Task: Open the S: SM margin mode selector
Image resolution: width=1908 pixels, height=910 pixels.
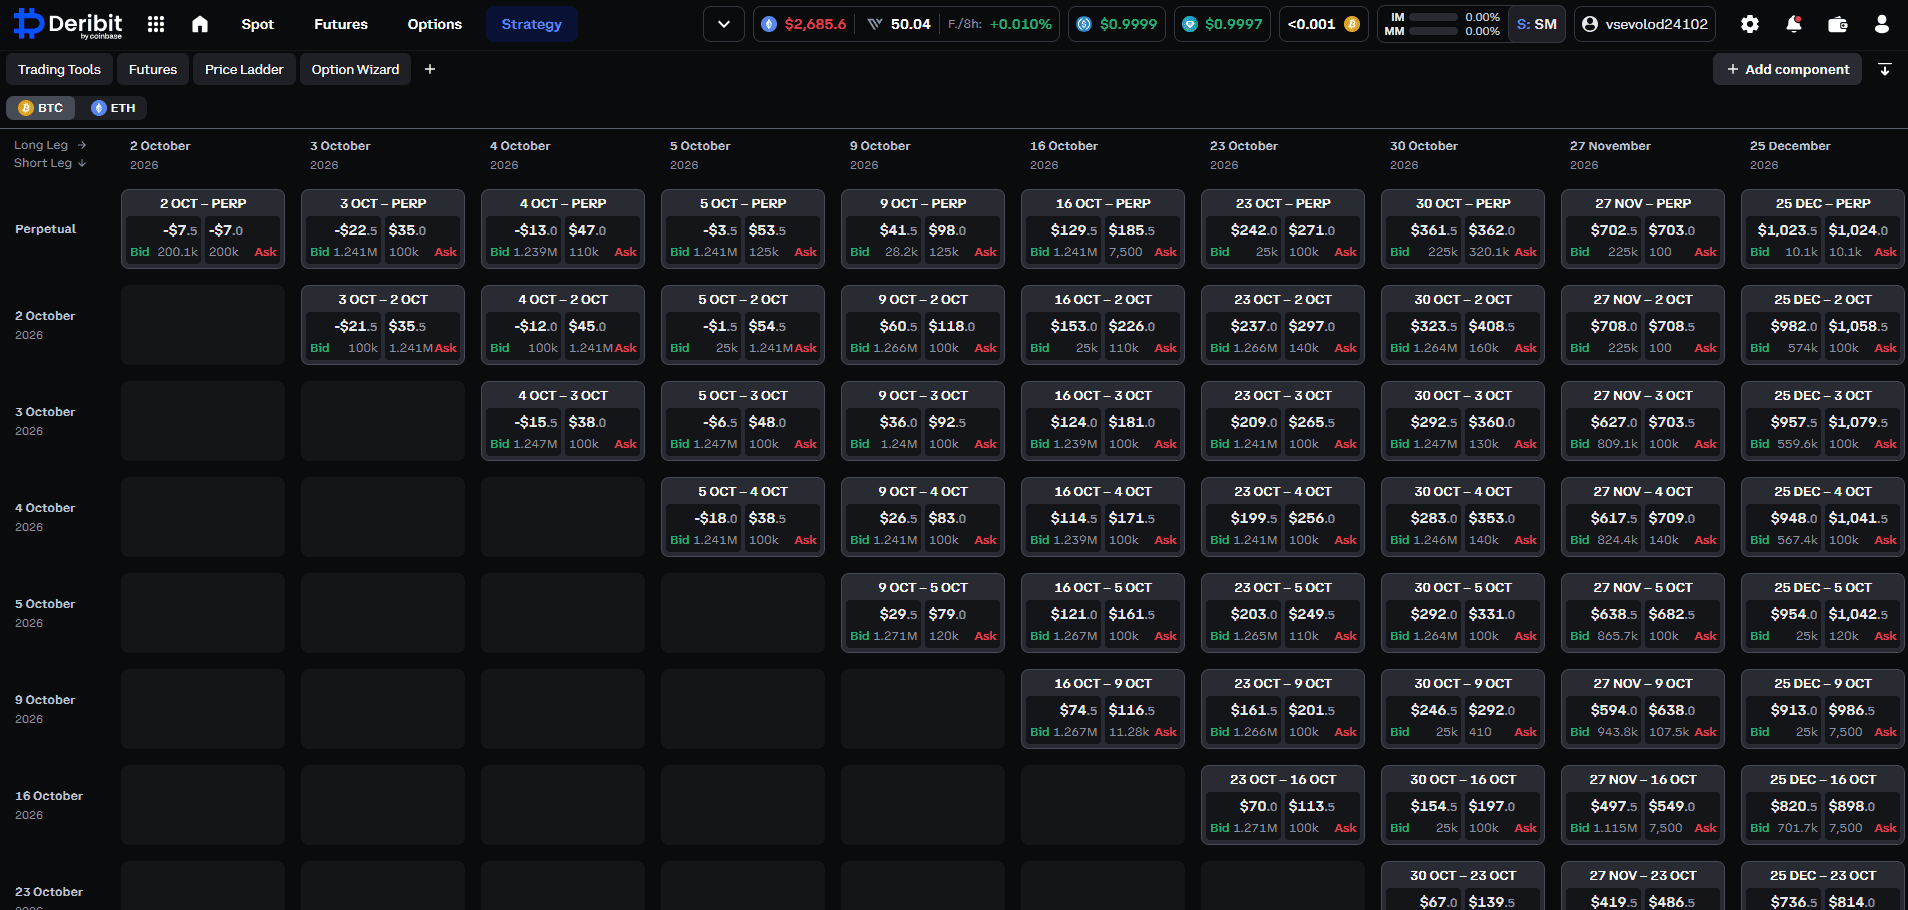Action: click(1537, 24)
